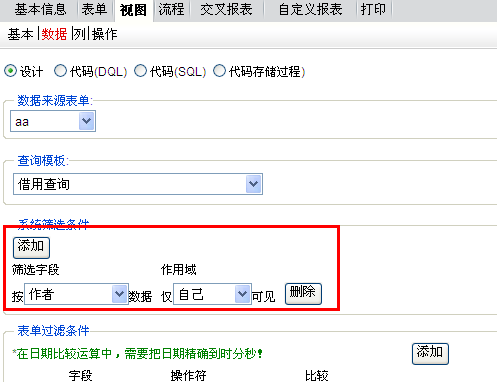
Task: Switch to the 交叉报表 tab
Action: pyautogui.click(x=226, y=9)
